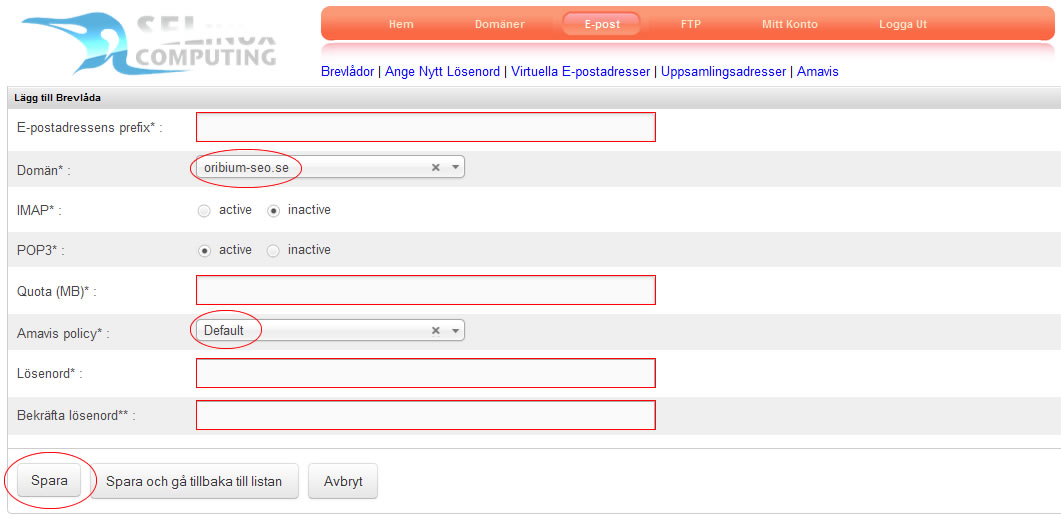Clear the Domän selection with the x icon
1061x528 pixels.
[436, 167]
